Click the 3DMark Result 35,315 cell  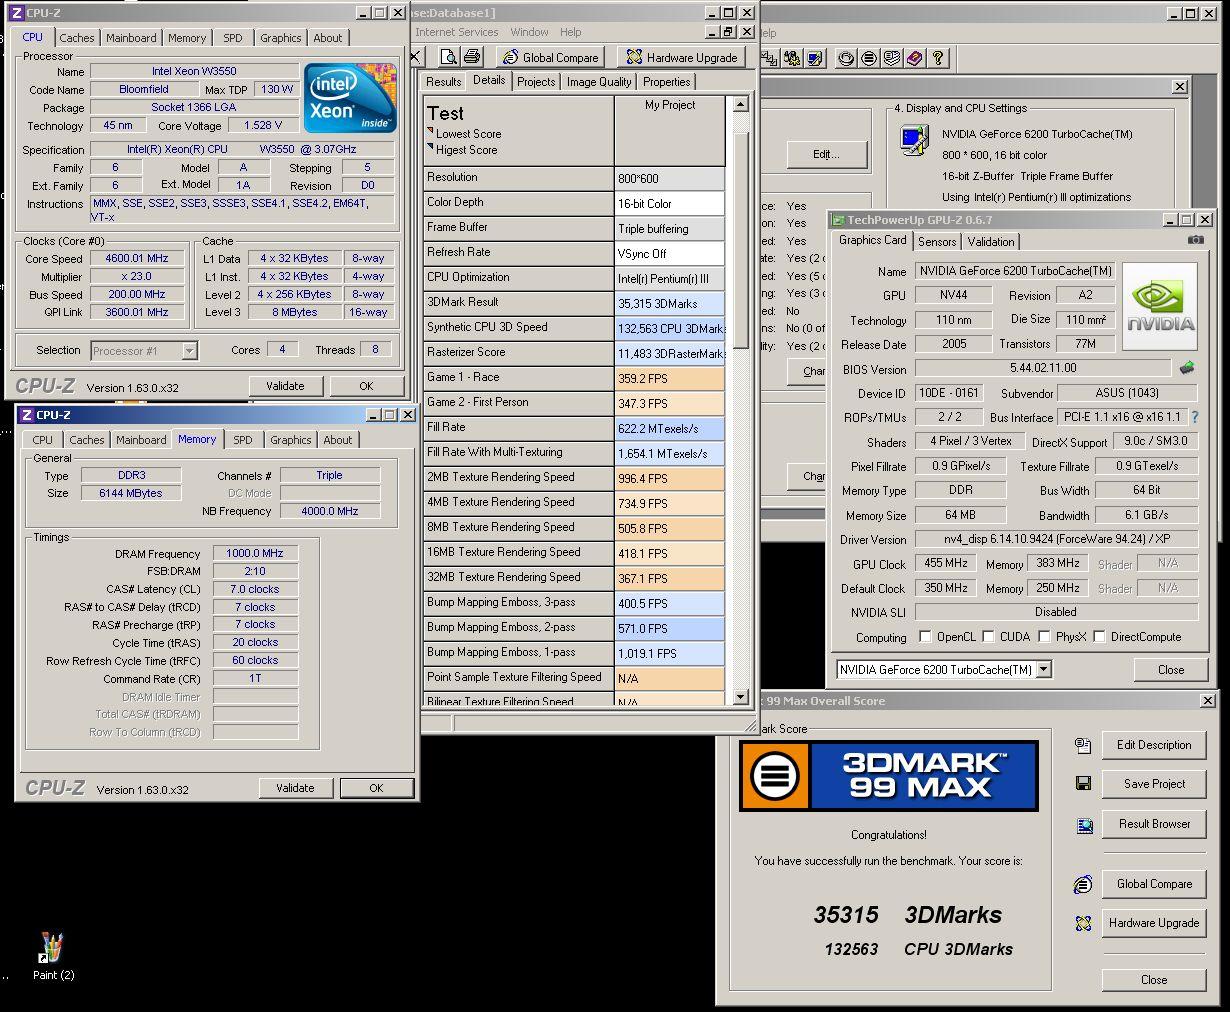click(669, 303)
